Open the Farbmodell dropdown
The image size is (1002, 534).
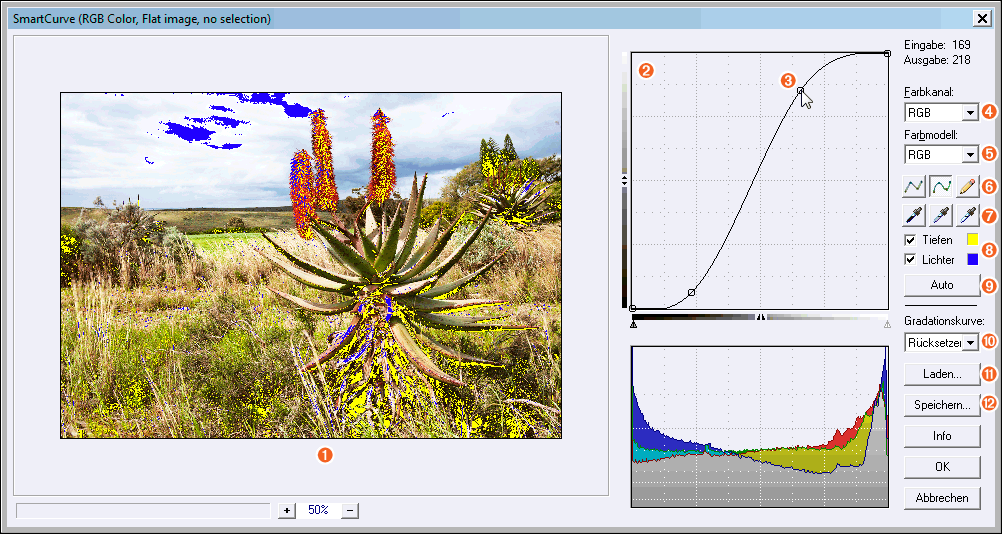click(969, 155)
